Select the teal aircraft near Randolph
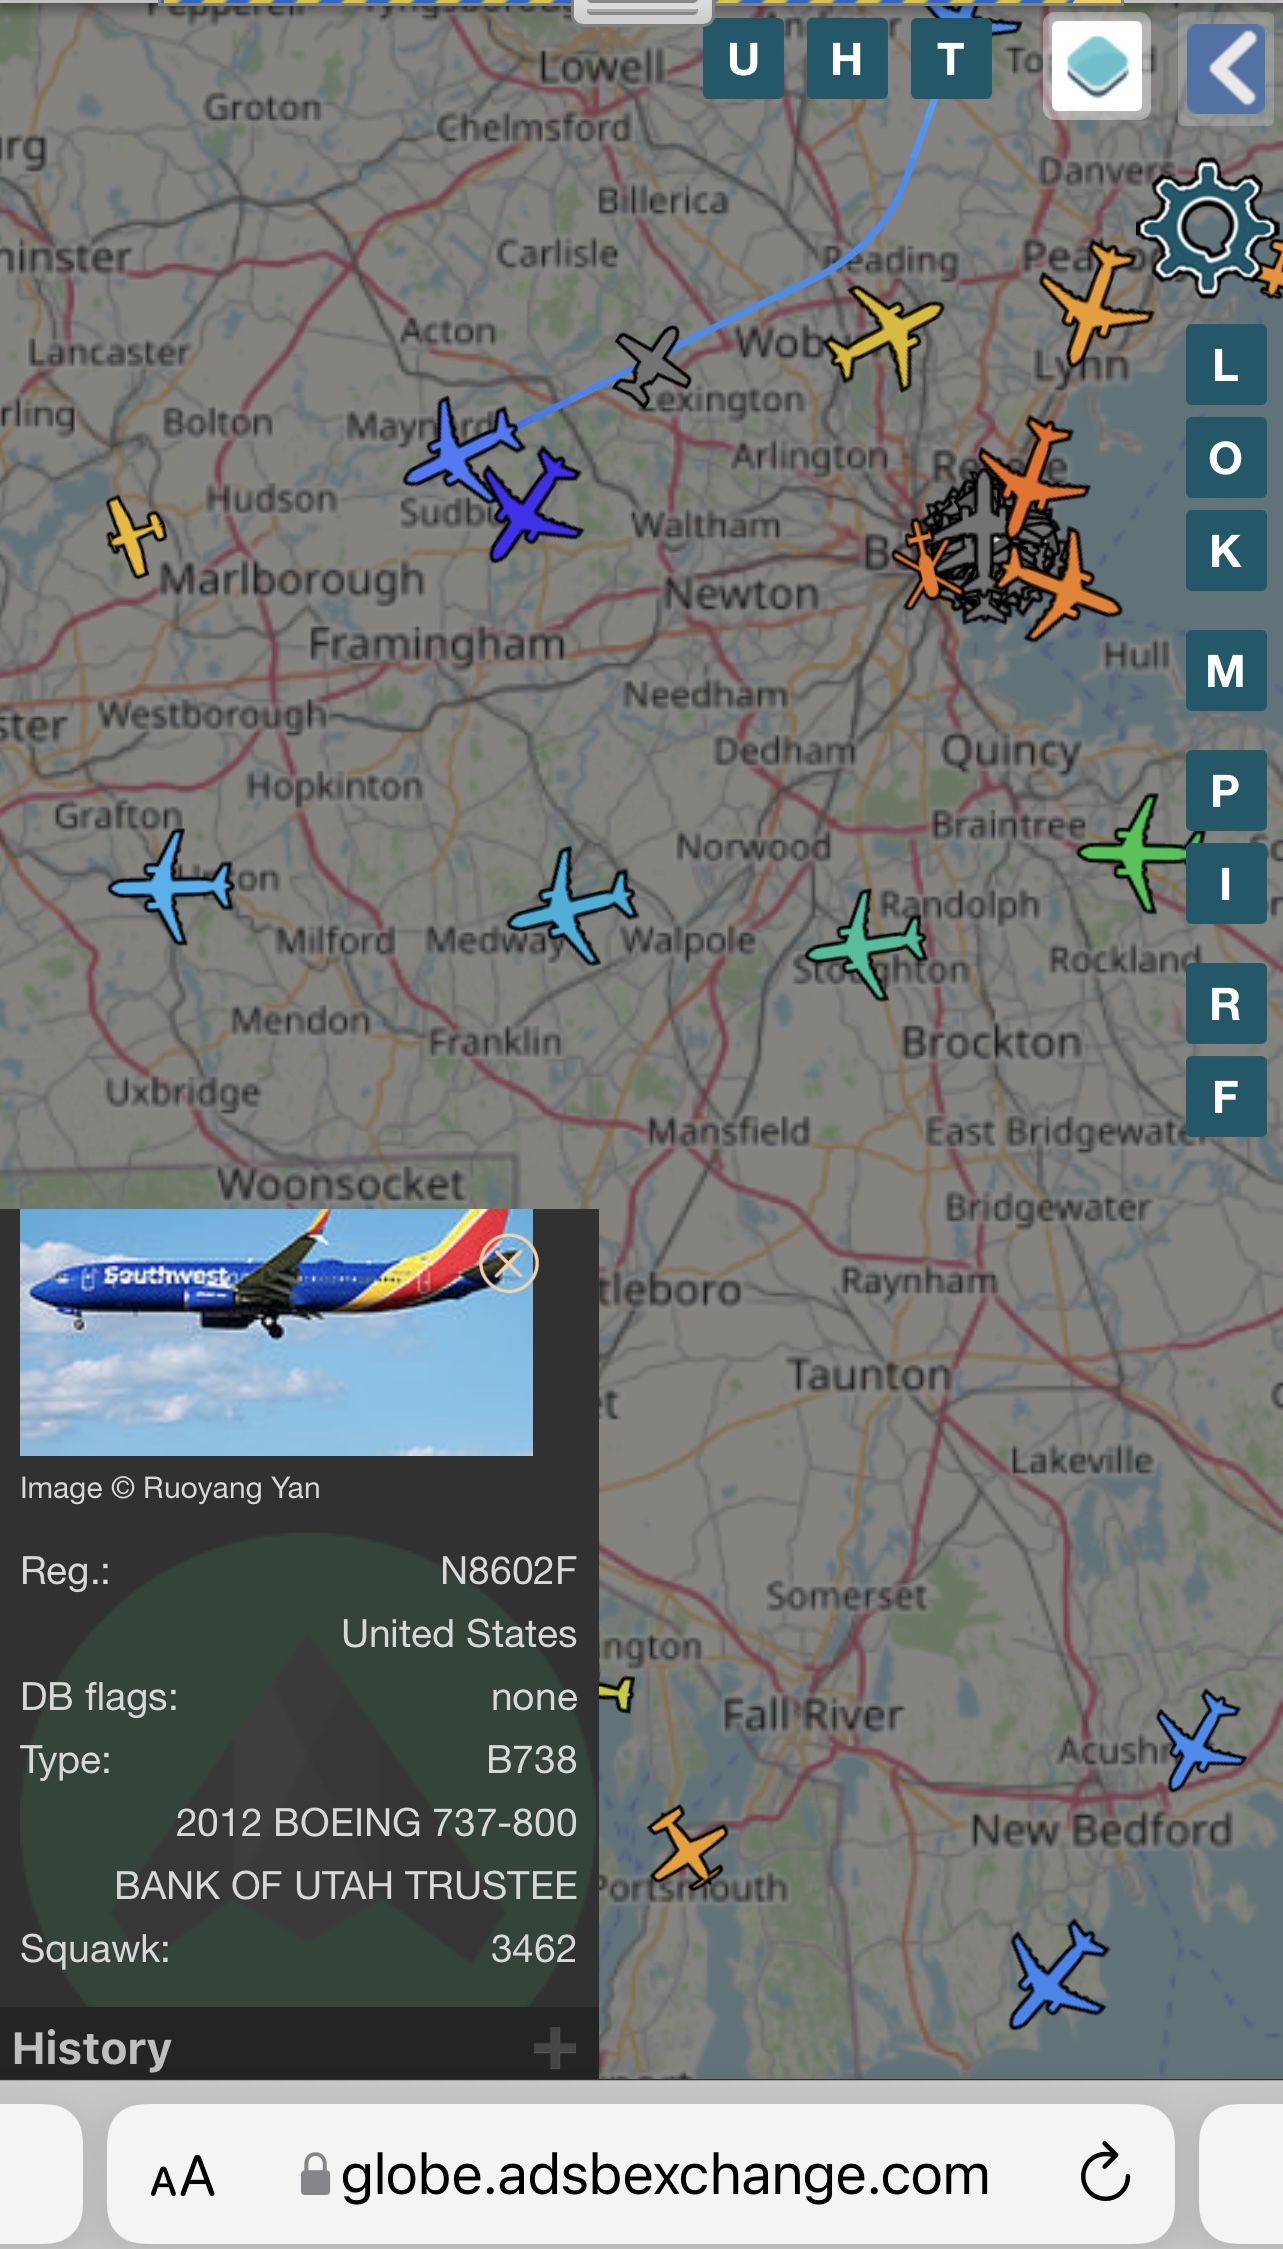1283x2249 pixels. (x=868, y=944)
